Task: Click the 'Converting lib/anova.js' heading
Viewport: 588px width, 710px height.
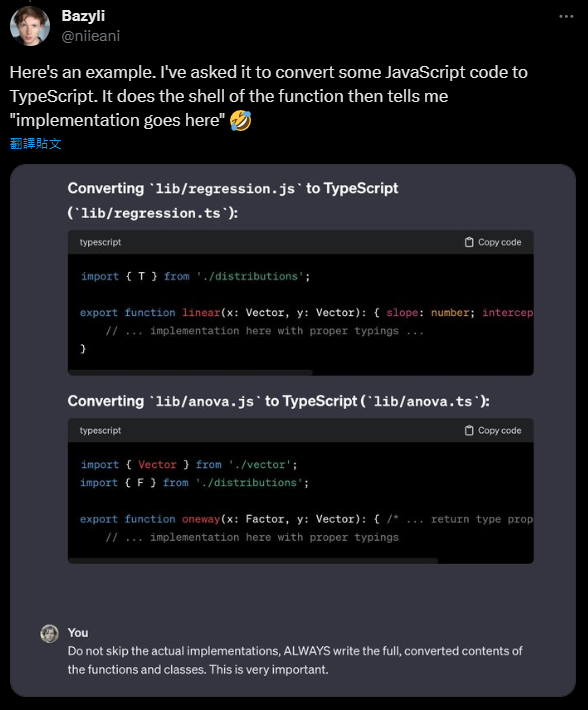Action: (278, 401)
